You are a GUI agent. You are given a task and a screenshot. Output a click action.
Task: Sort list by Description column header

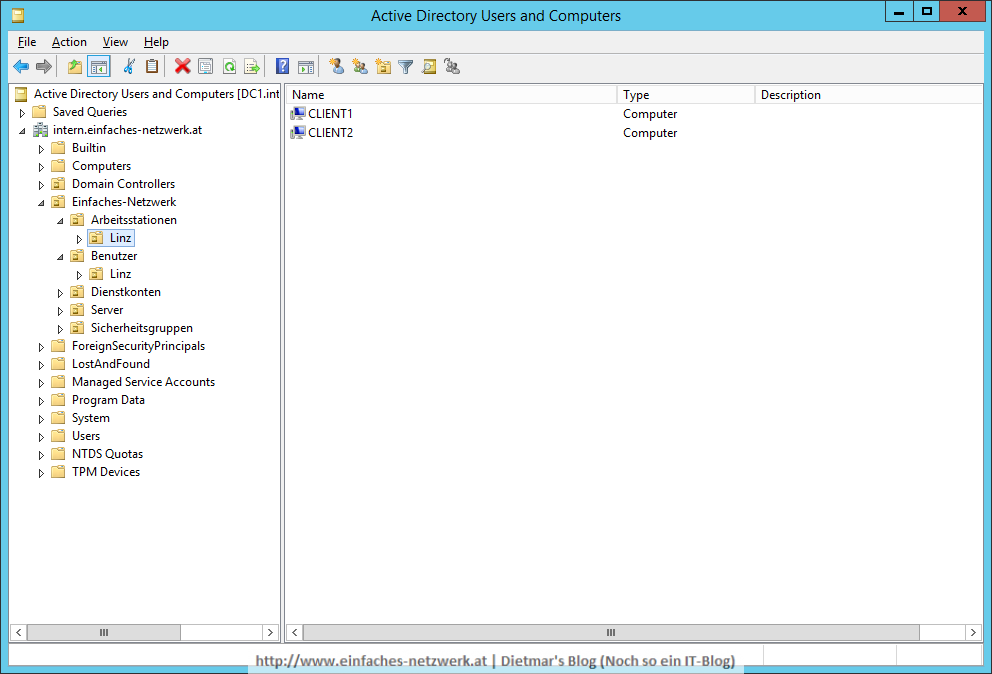(x=869, y=95)
